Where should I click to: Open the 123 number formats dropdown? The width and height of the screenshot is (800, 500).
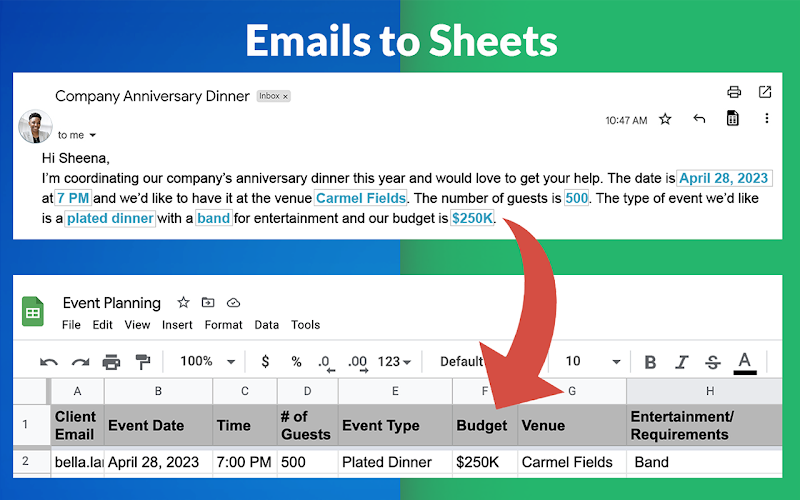tap(394, 362)
